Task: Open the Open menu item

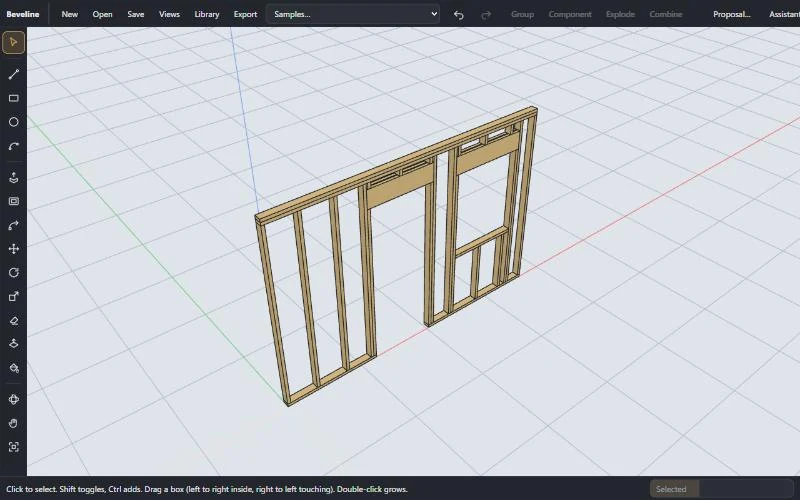Action: pos(102,14)
